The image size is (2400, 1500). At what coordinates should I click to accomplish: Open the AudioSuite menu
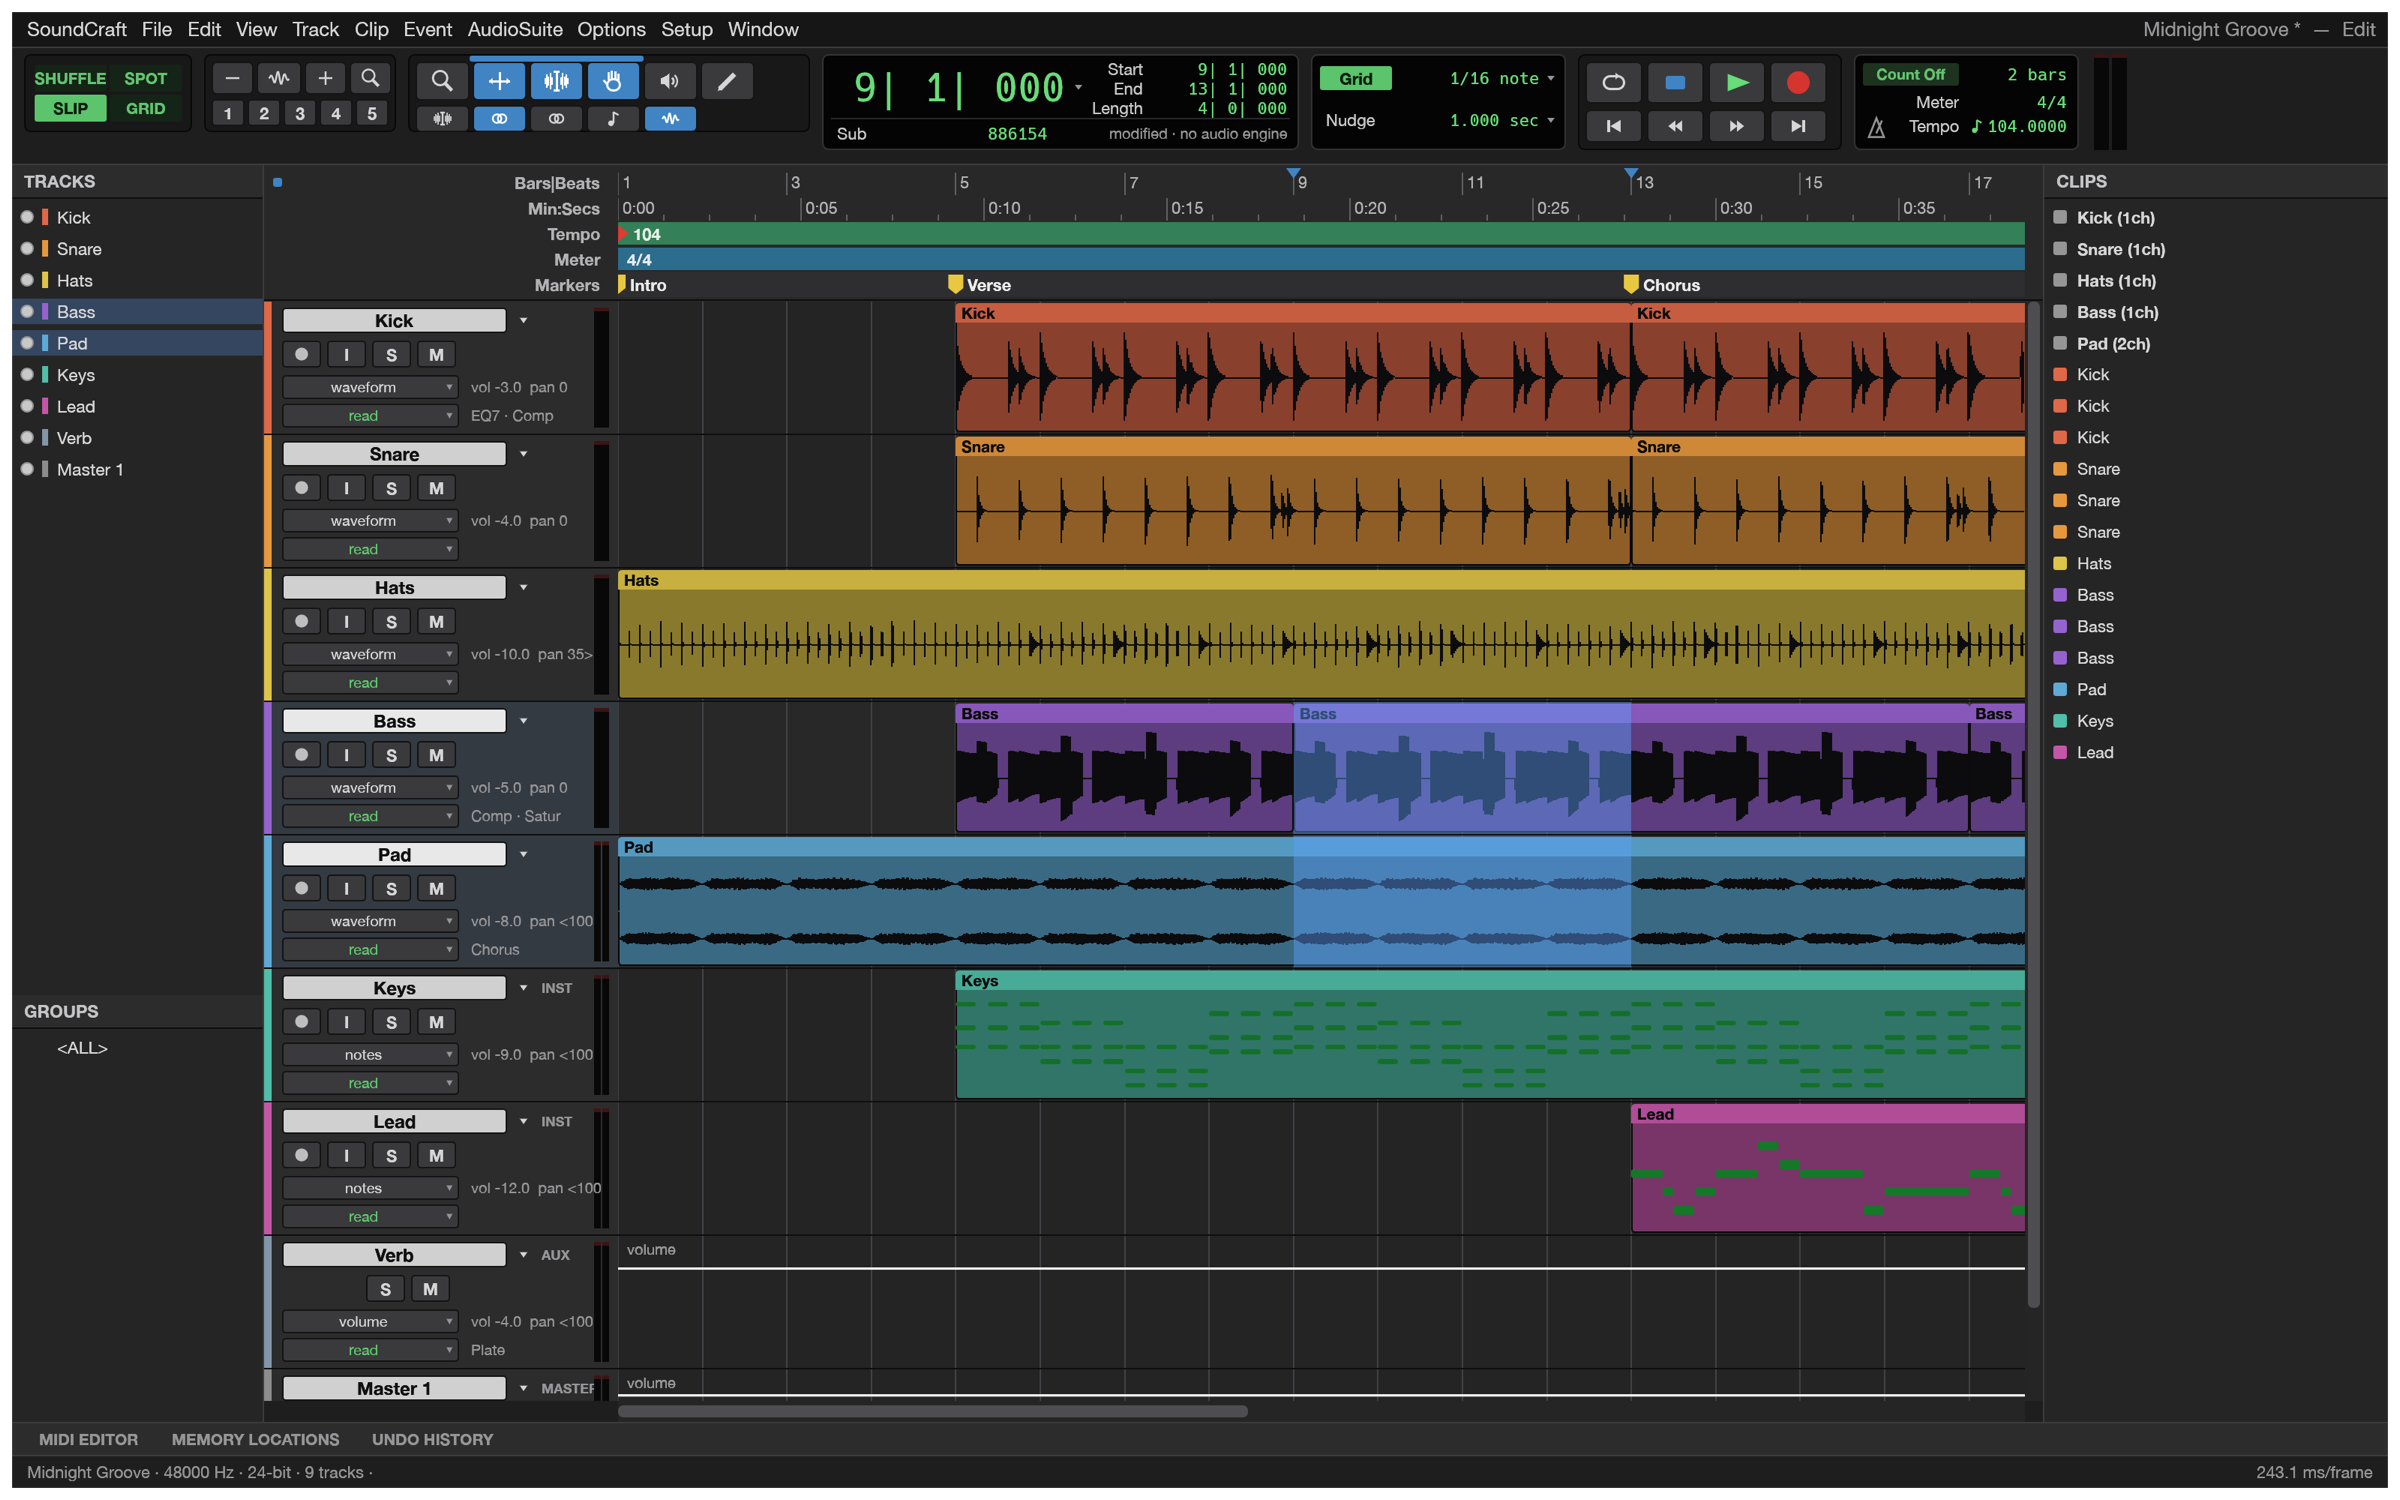(x=515, y=29)
